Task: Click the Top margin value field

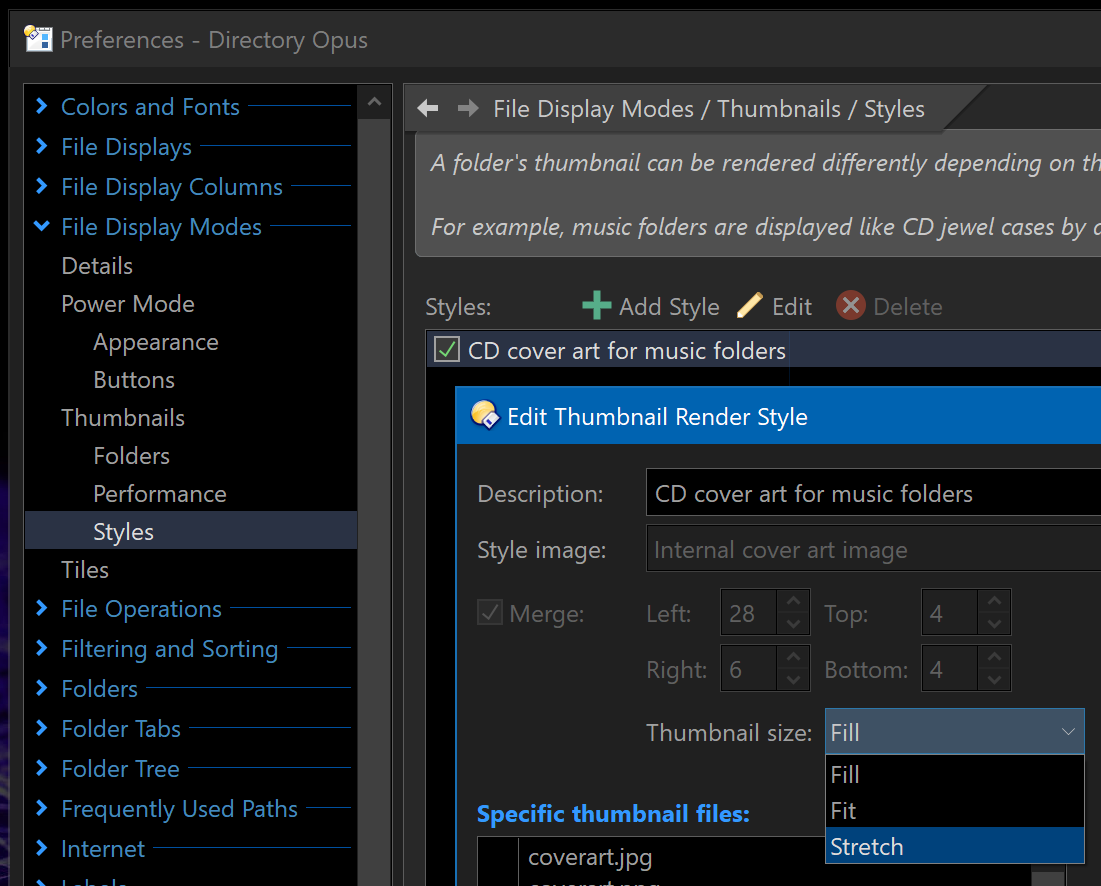Action: click(949, 613)
